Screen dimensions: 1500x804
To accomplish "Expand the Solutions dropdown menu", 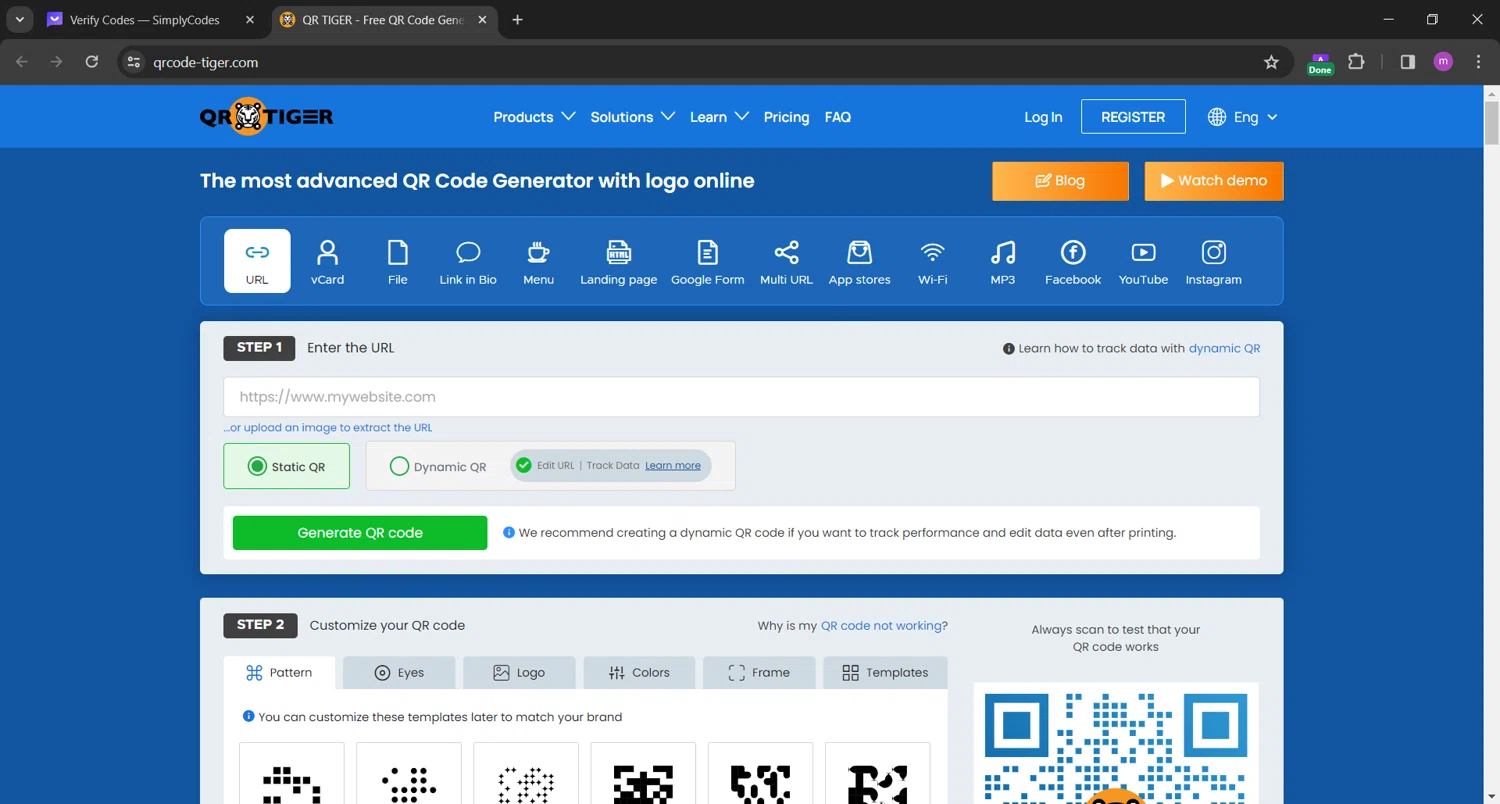I will click(633, 117).
